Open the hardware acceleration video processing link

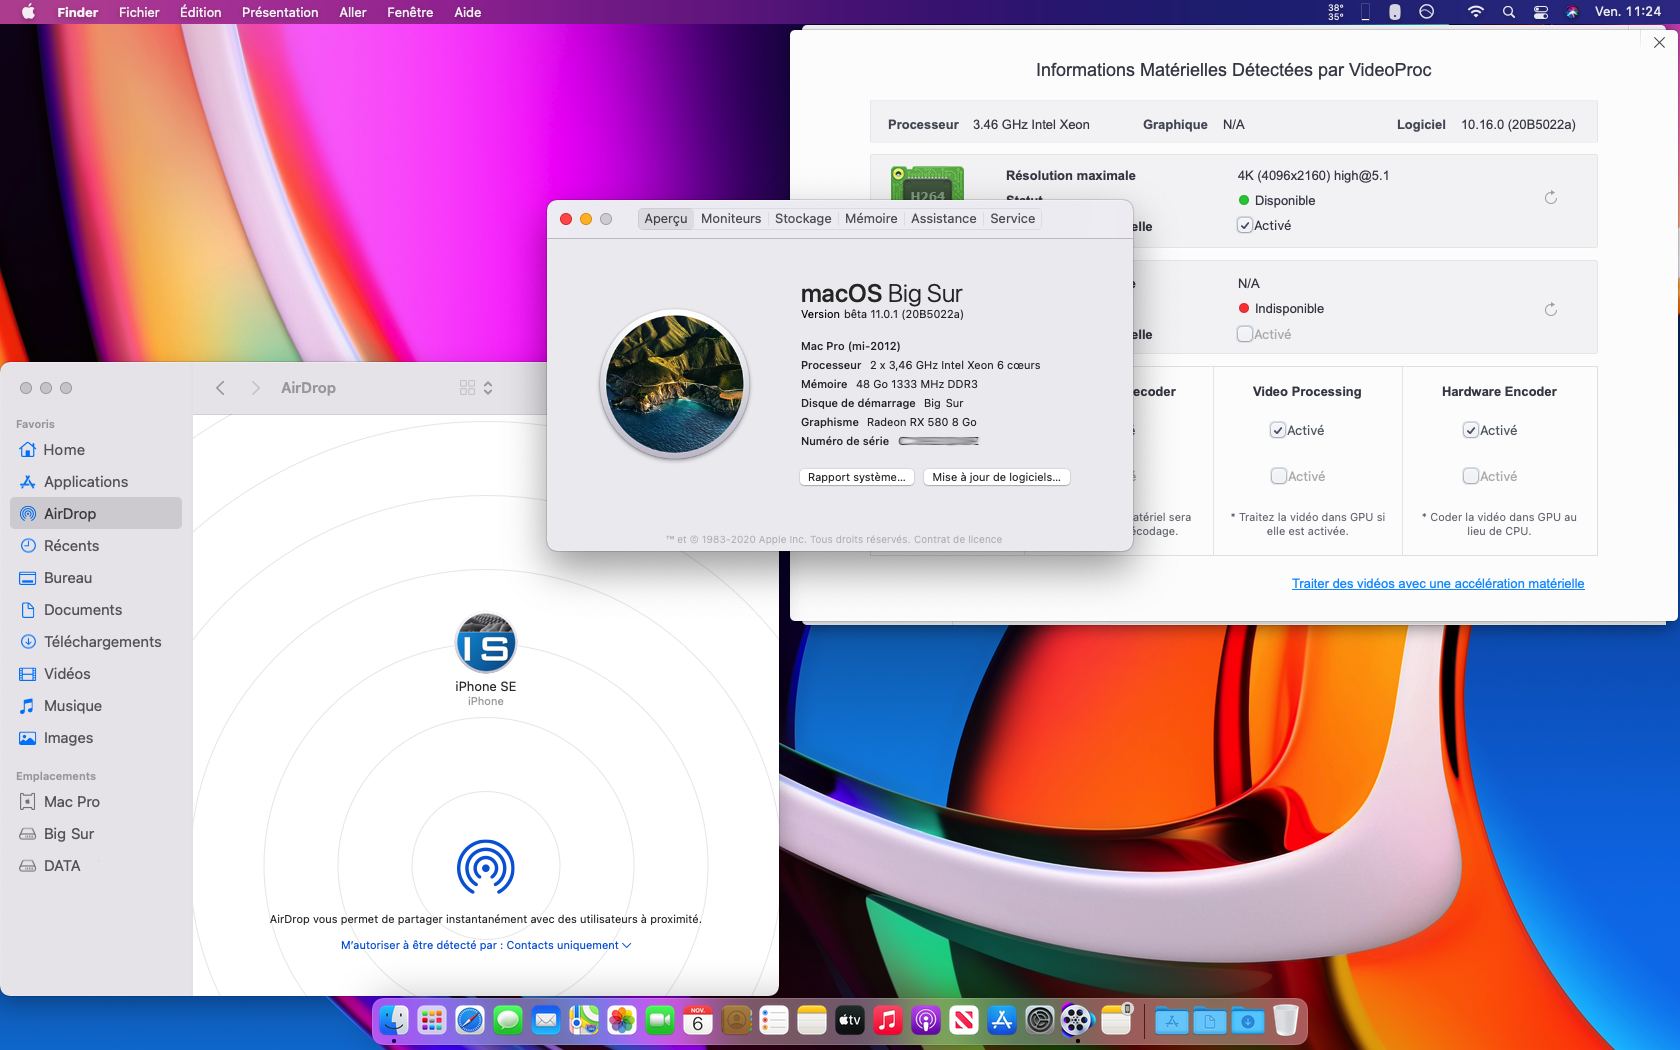(1437, 584)
